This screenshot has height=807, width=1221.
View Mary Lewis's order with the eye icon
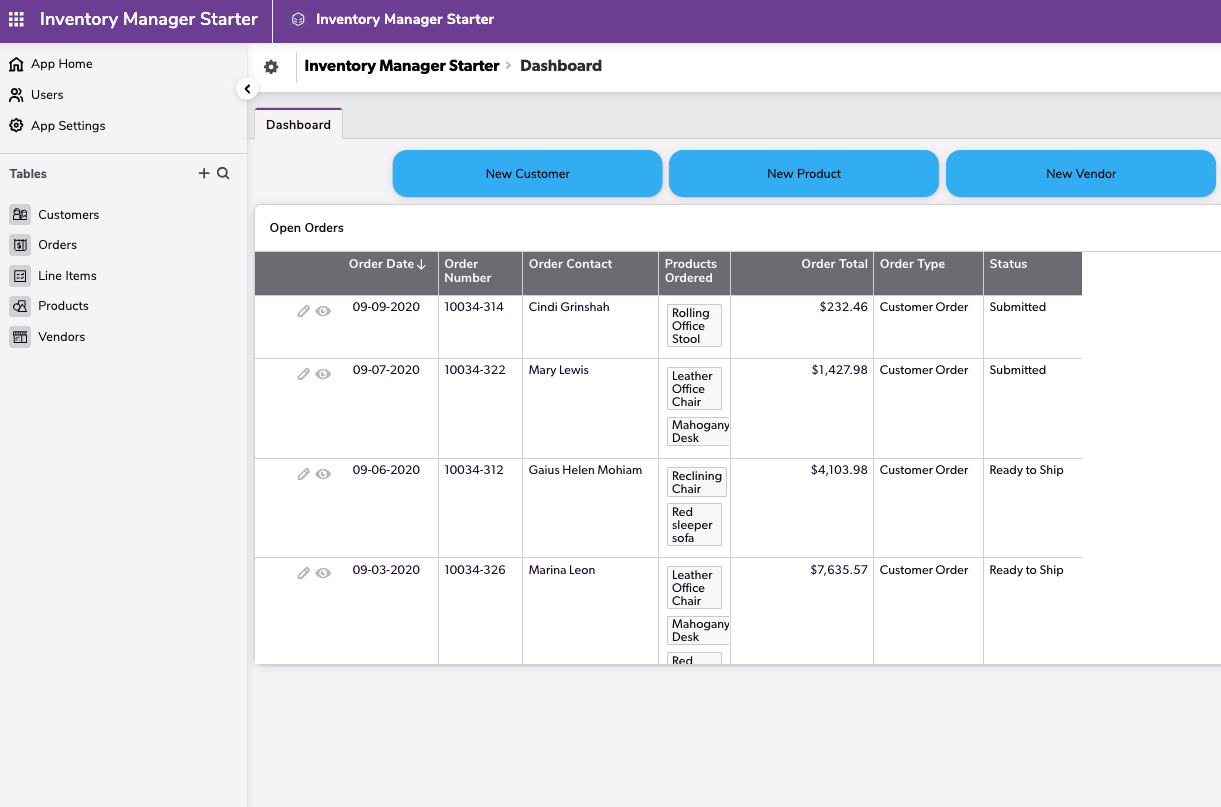pos(322,374)
